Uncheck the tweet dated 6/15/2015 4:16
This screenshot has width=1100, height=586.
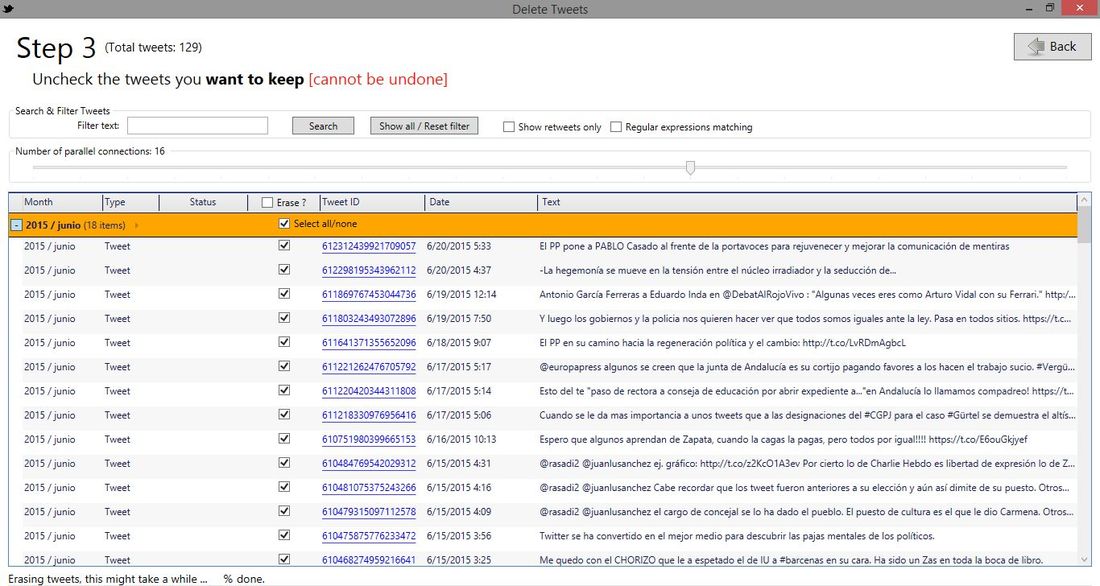[284, 486]
